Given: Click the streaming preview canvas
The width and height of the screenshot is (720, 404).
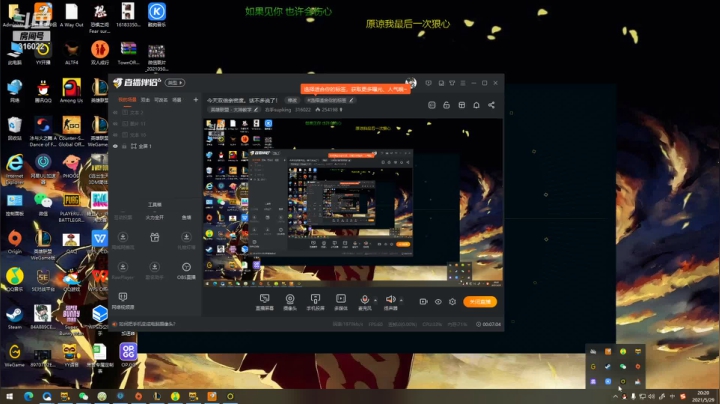Looking at the screenshot, I should (353, 202).
